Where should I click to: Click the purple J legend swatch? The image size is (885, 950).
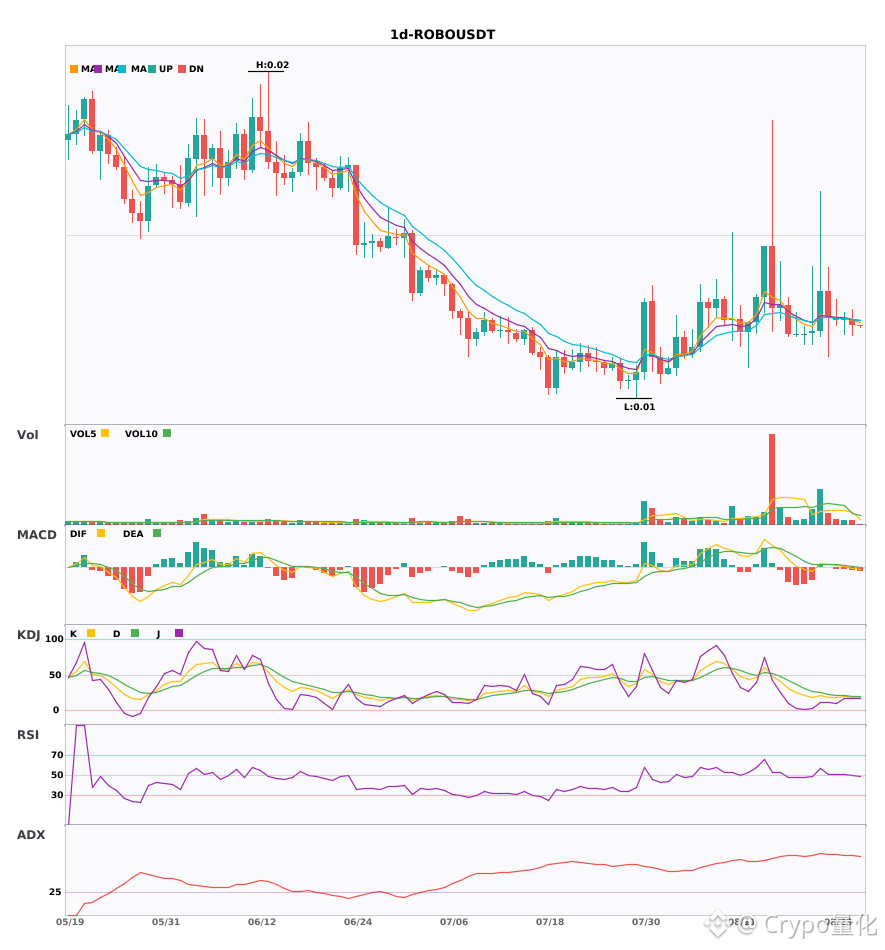click(x=179, y=633)
